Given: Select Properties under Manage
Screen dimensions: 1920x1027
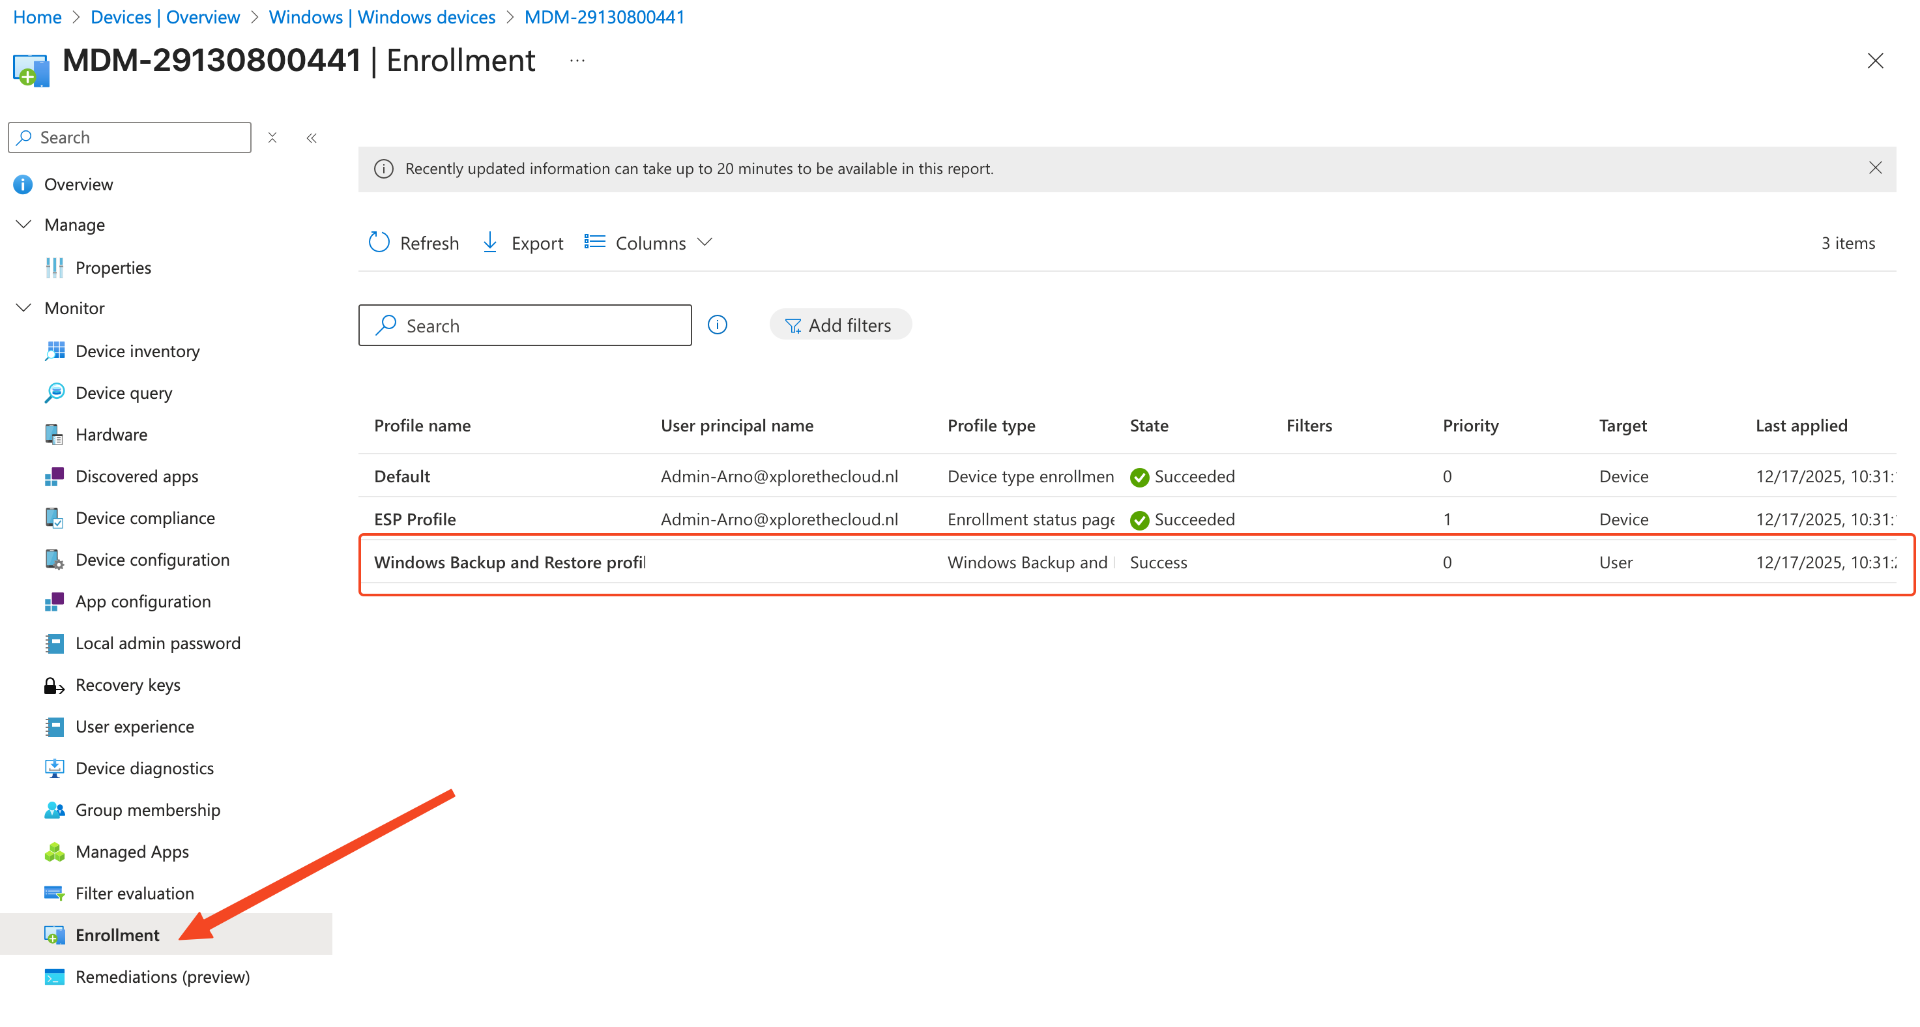Looking at the screenshot, I should 113,267.
